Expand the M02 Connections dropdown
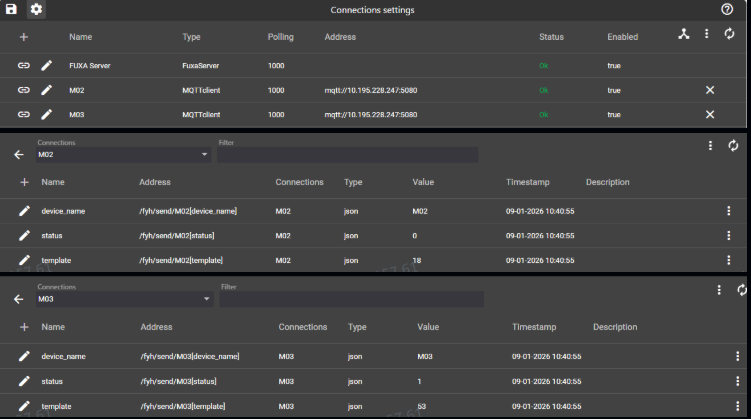This screenshot has width=751, height=419. coord(204,155)
